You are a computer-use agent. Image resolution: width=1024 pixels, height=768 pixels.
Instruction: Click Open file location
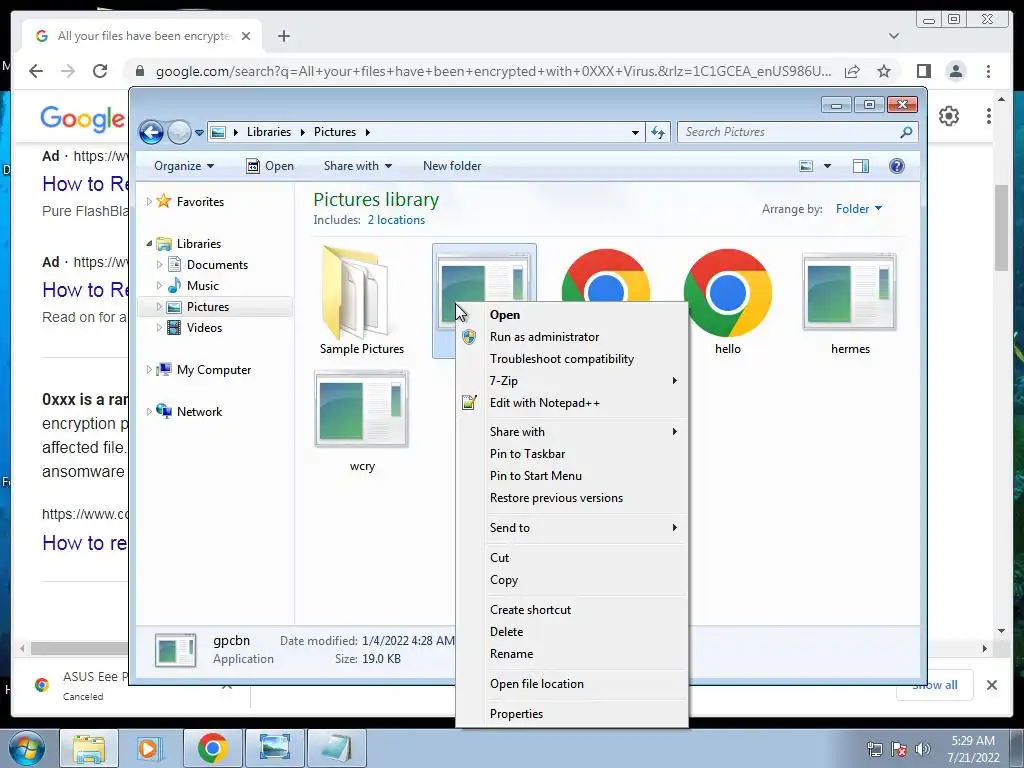[x=573, y=684]
